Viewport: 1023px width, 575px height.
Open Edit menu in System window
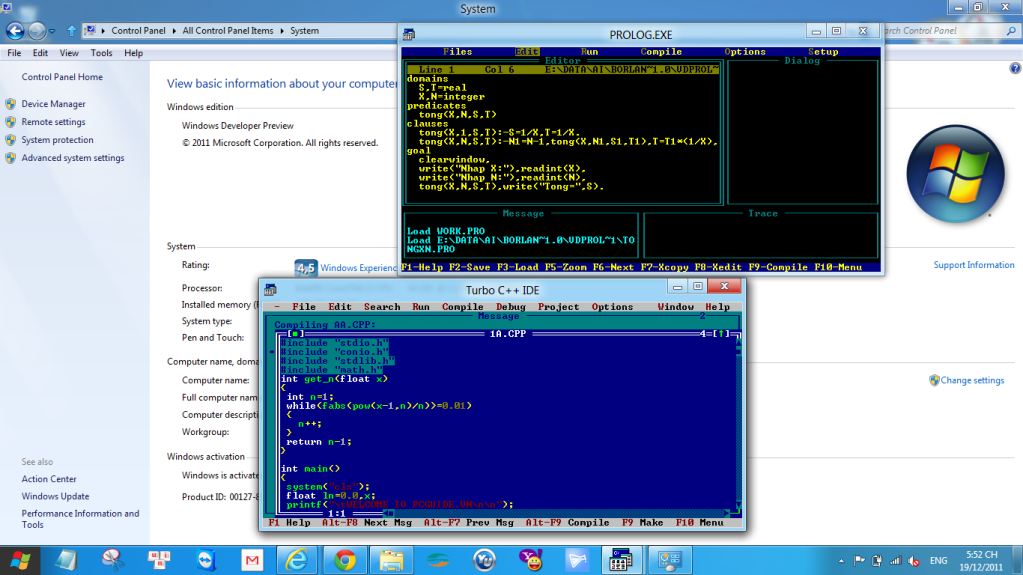40,53
